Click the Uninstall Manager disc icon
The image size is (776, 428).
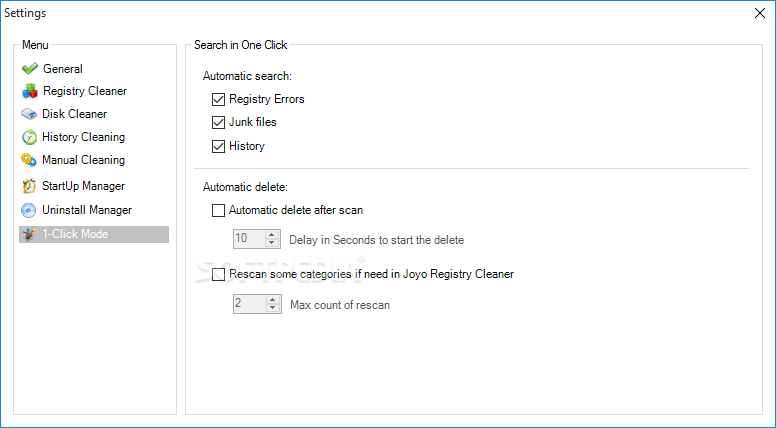tap(29, 210)
